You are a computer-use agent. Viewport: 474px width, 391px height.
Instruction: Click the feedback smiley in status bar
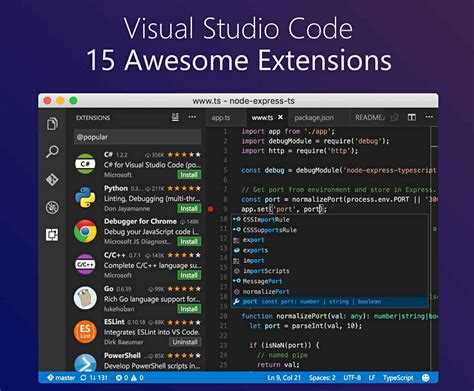(x=426, y=378)
